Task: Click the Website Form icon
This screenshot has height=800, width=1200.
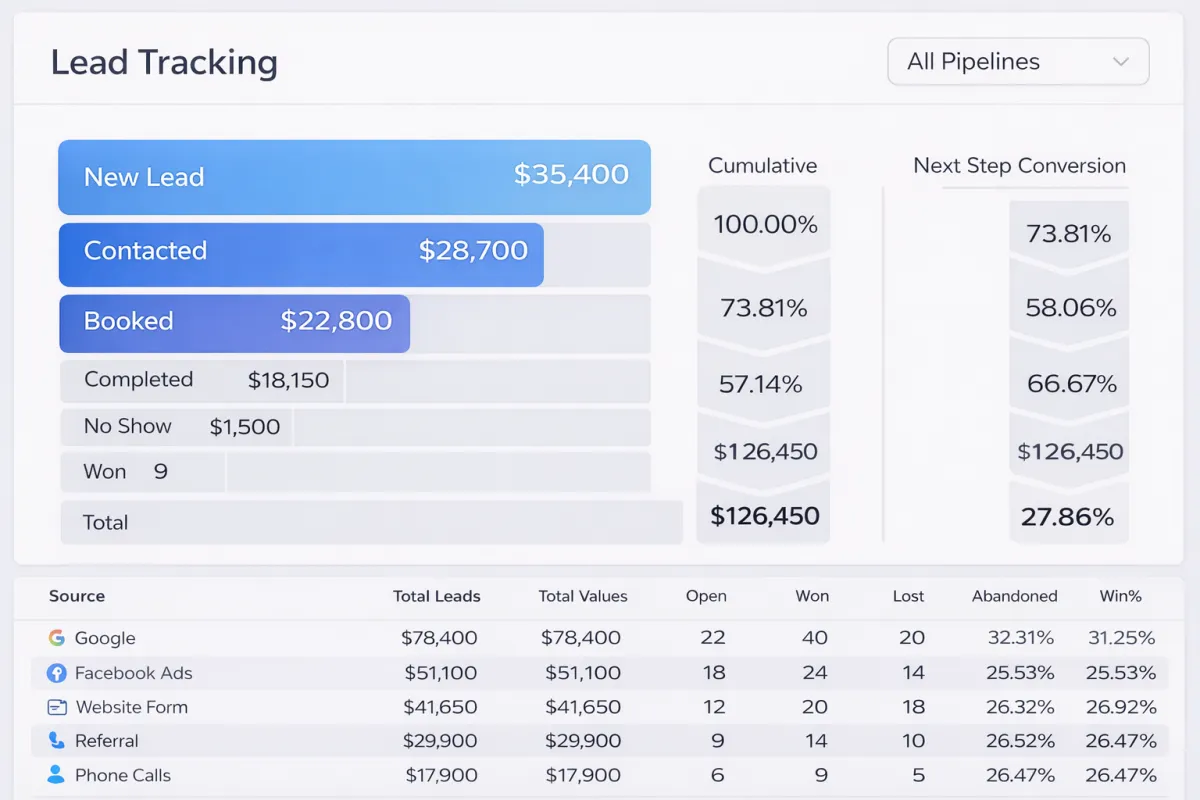Action: pyautogui.click(x=57, y=707)
